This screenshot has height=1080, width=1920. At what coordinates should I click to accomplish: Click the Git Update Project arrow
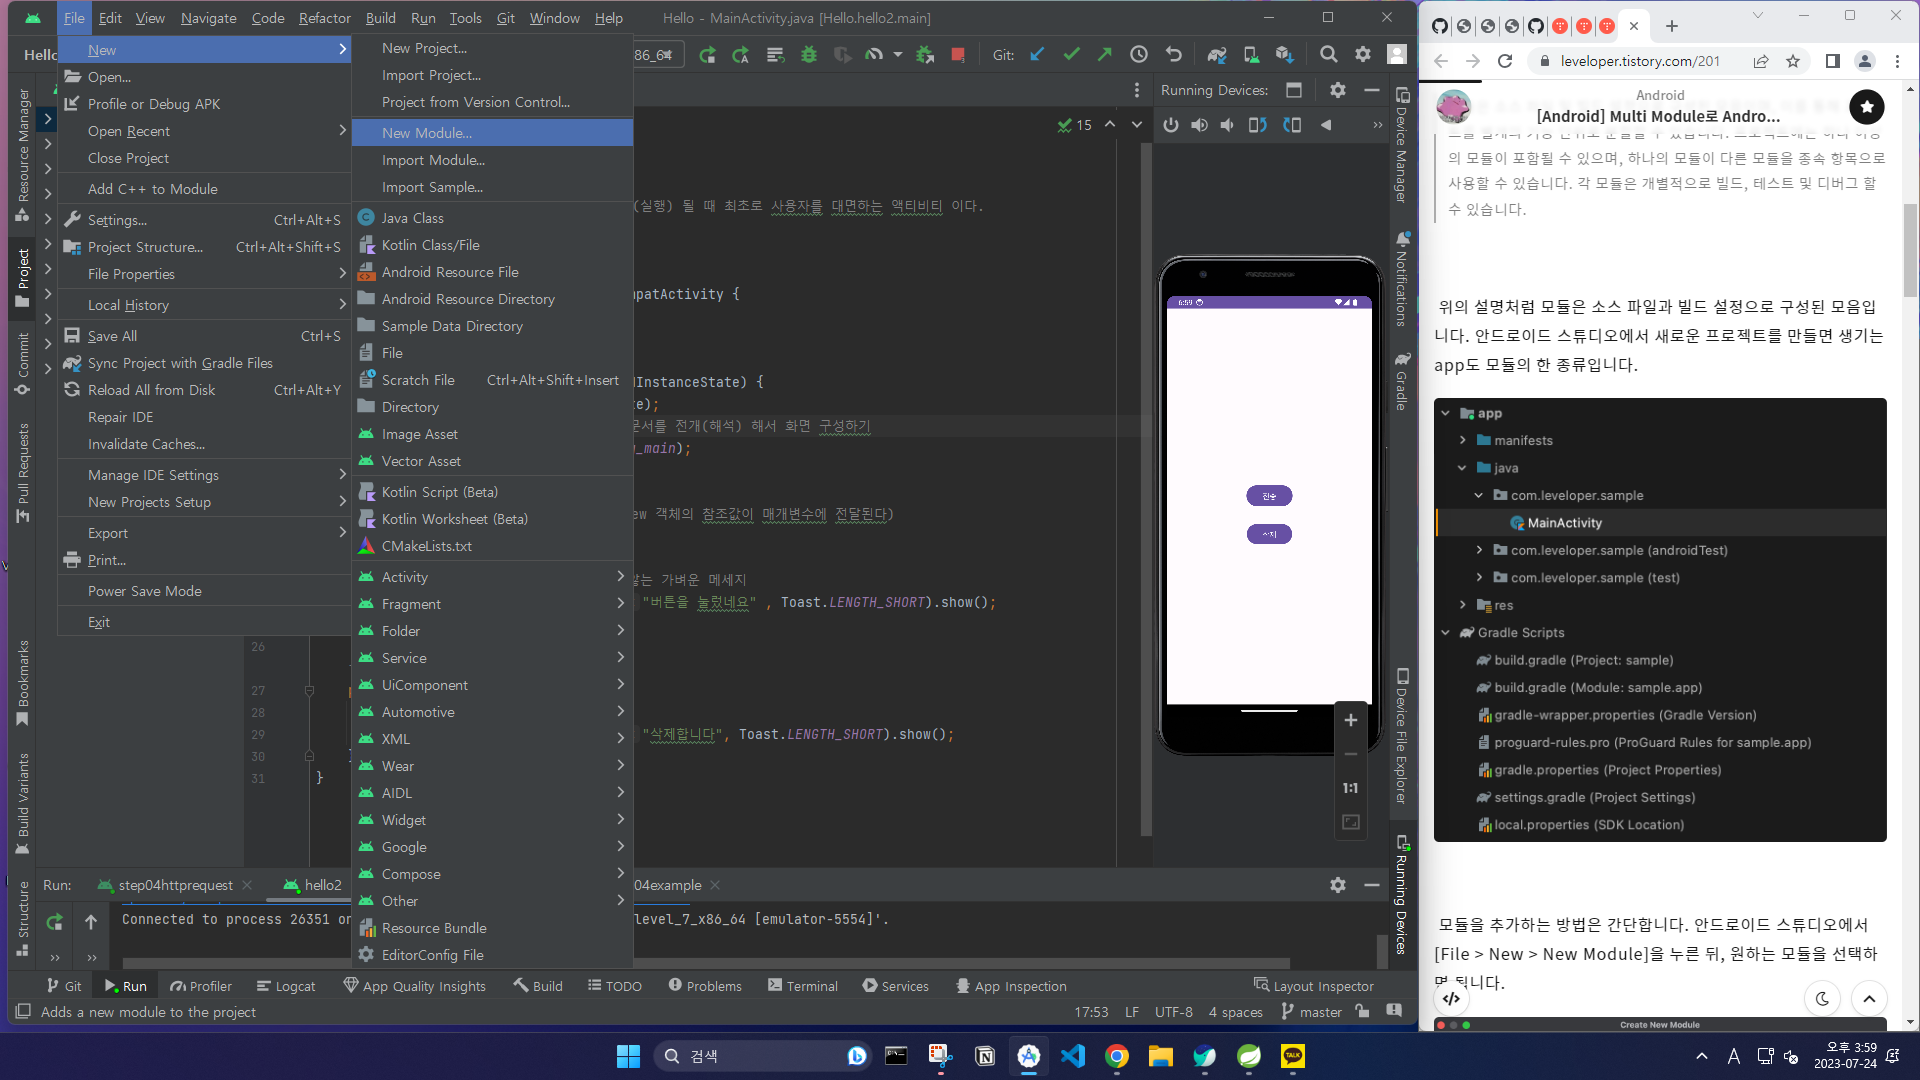(x=1037, y=55)
